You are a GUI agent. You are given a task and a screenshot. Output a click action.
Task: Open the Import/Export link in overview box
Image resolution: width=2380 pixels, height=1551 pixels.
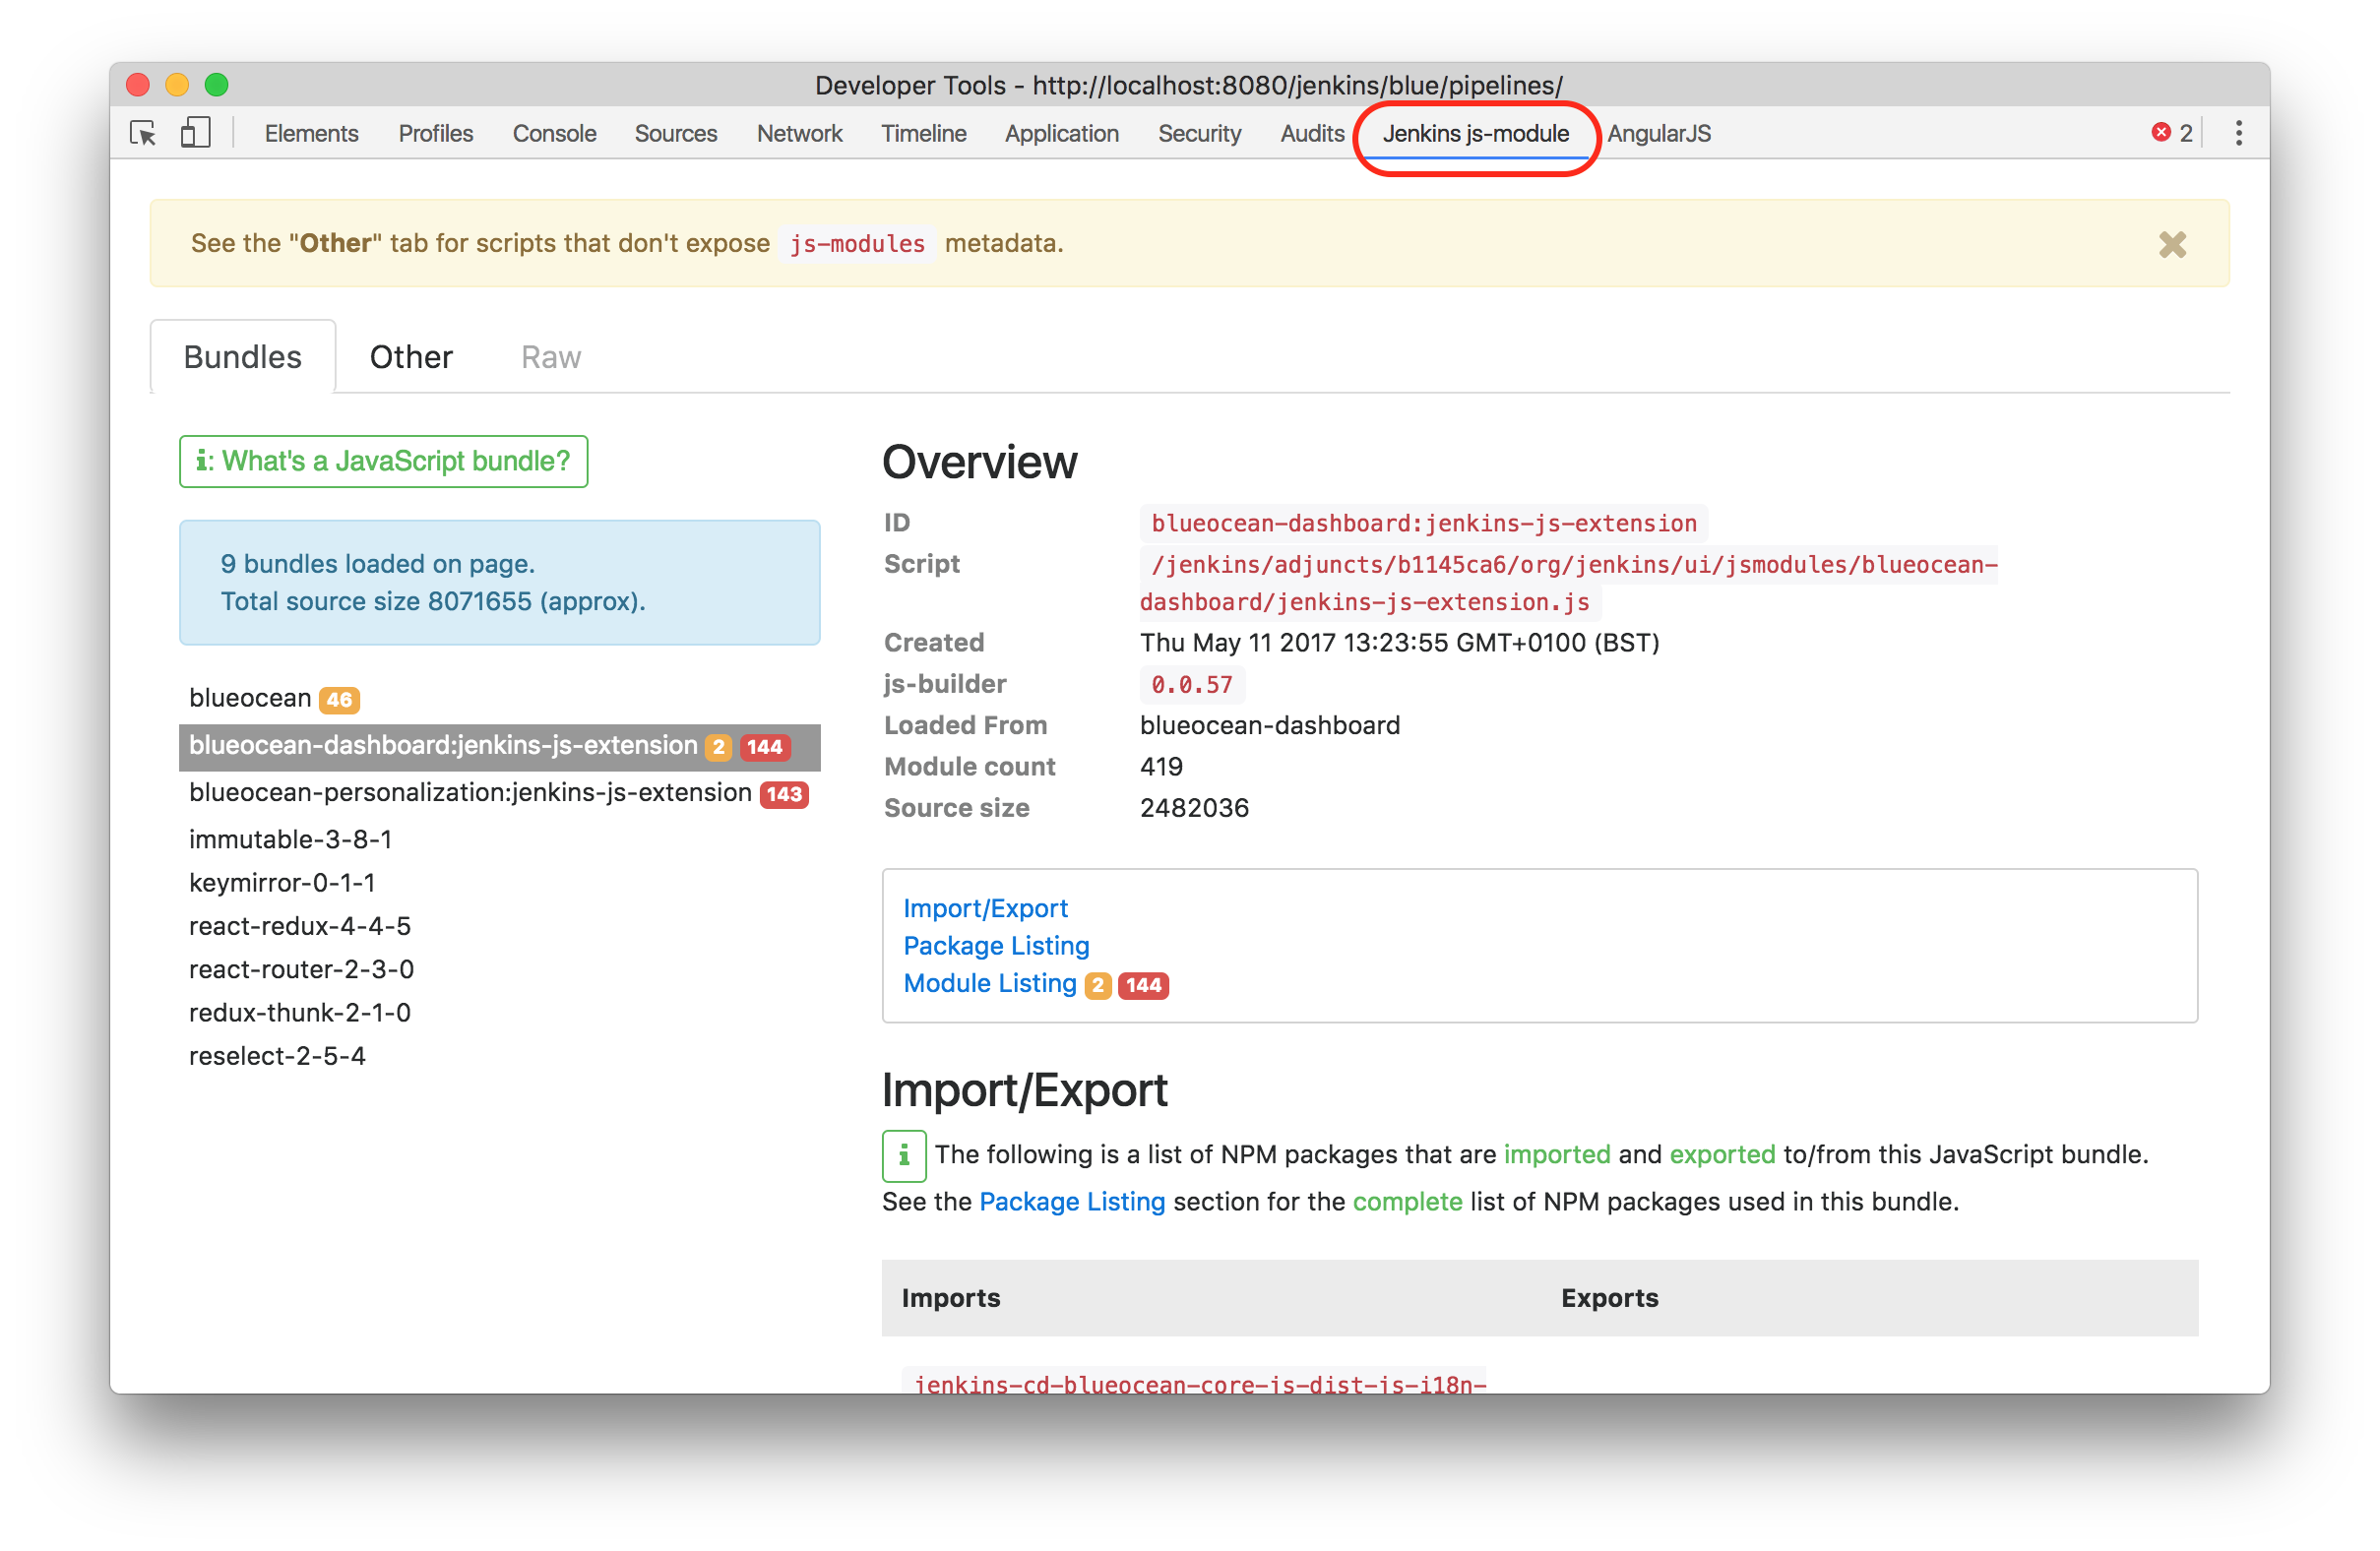[x=985, y=908]
